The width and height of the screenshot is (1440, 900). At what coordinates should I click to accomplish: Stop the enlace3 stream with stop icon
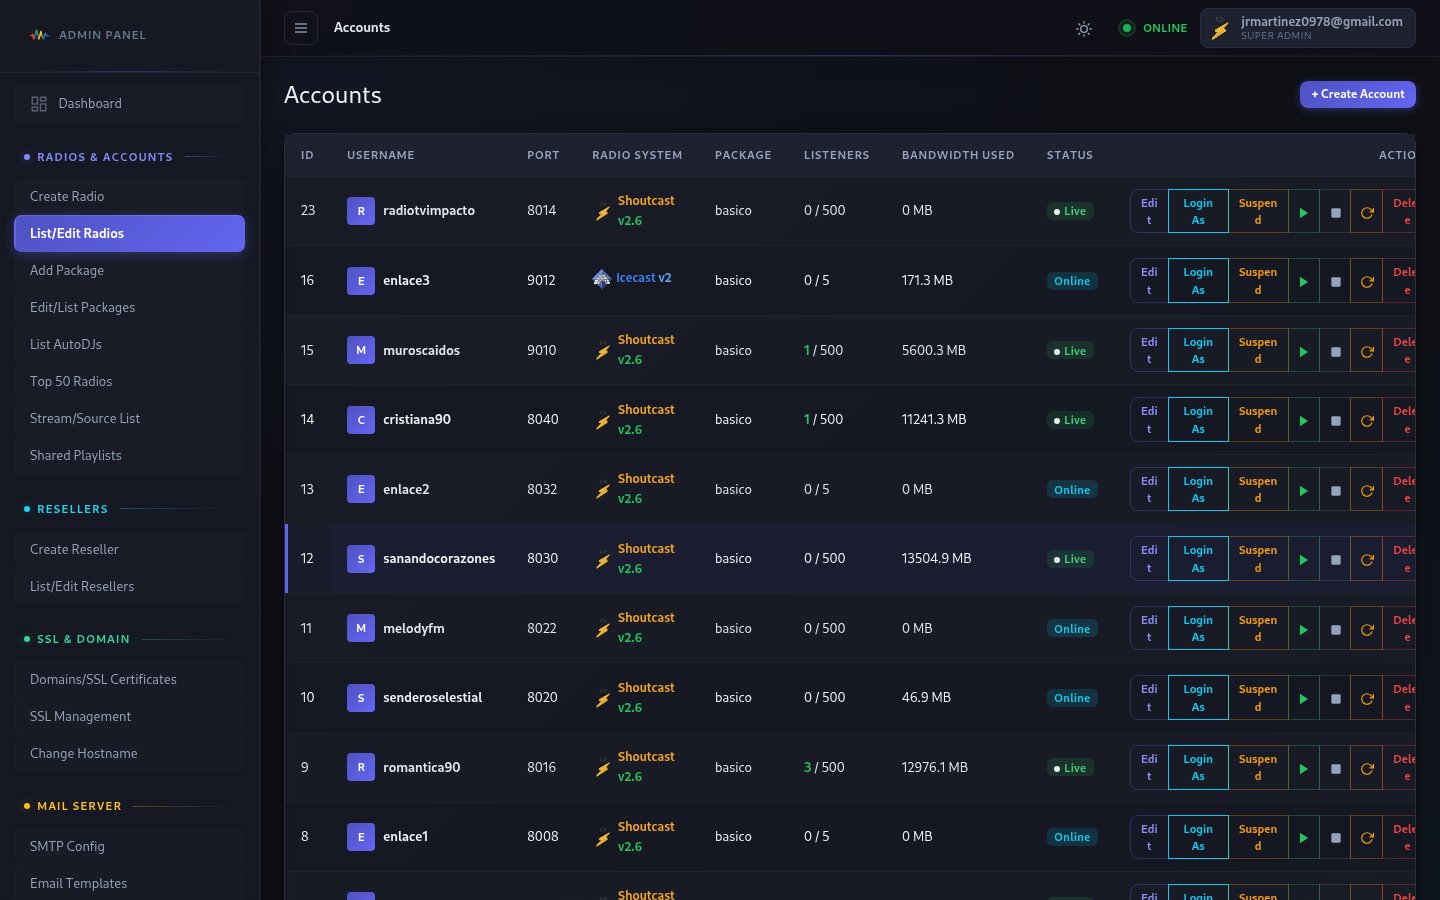[1335, 282]
